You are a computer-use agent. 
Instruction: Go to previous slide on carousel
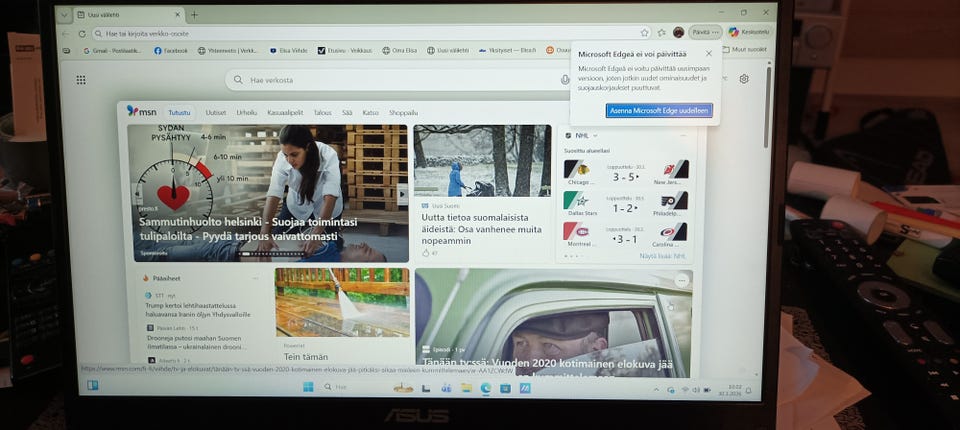(137, 194)
